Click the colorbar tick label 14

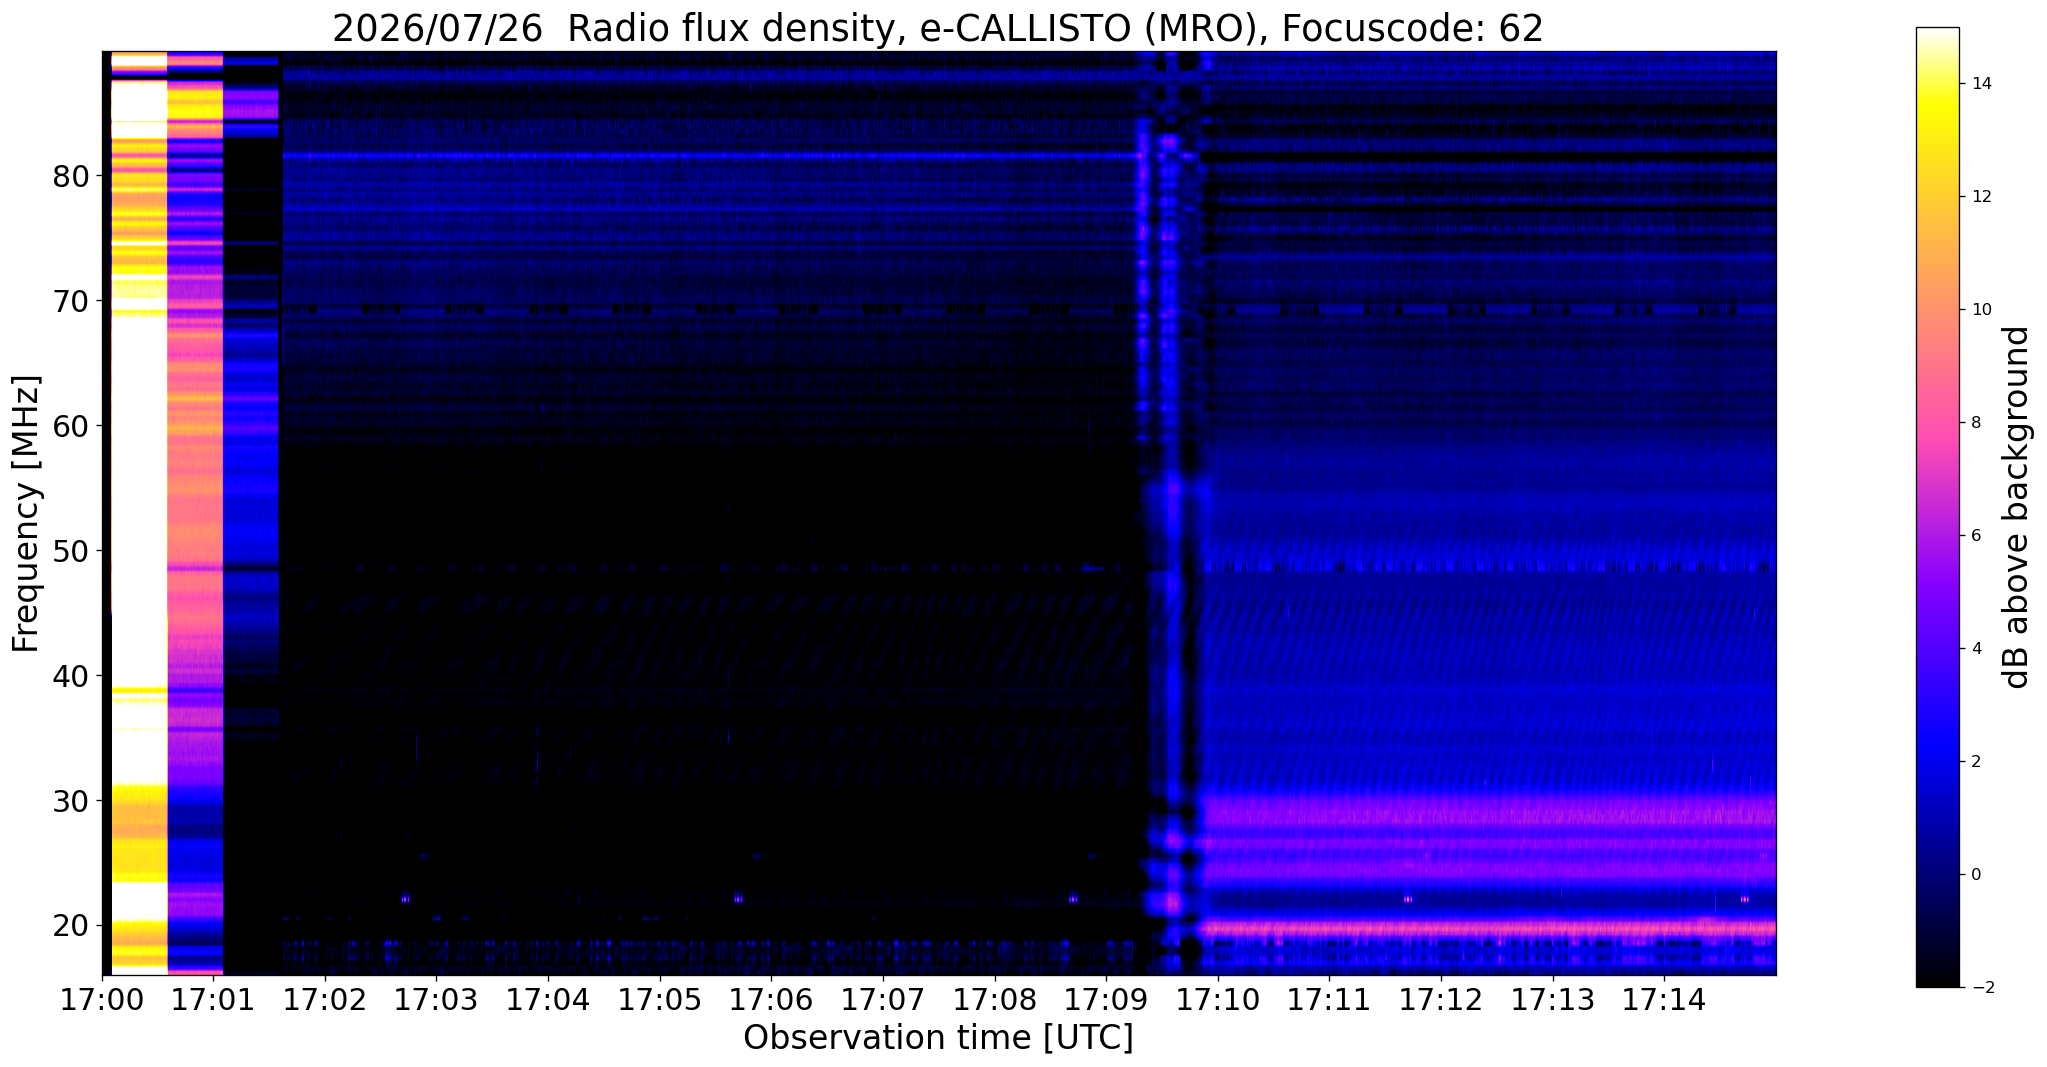[x=1980, y=84]
